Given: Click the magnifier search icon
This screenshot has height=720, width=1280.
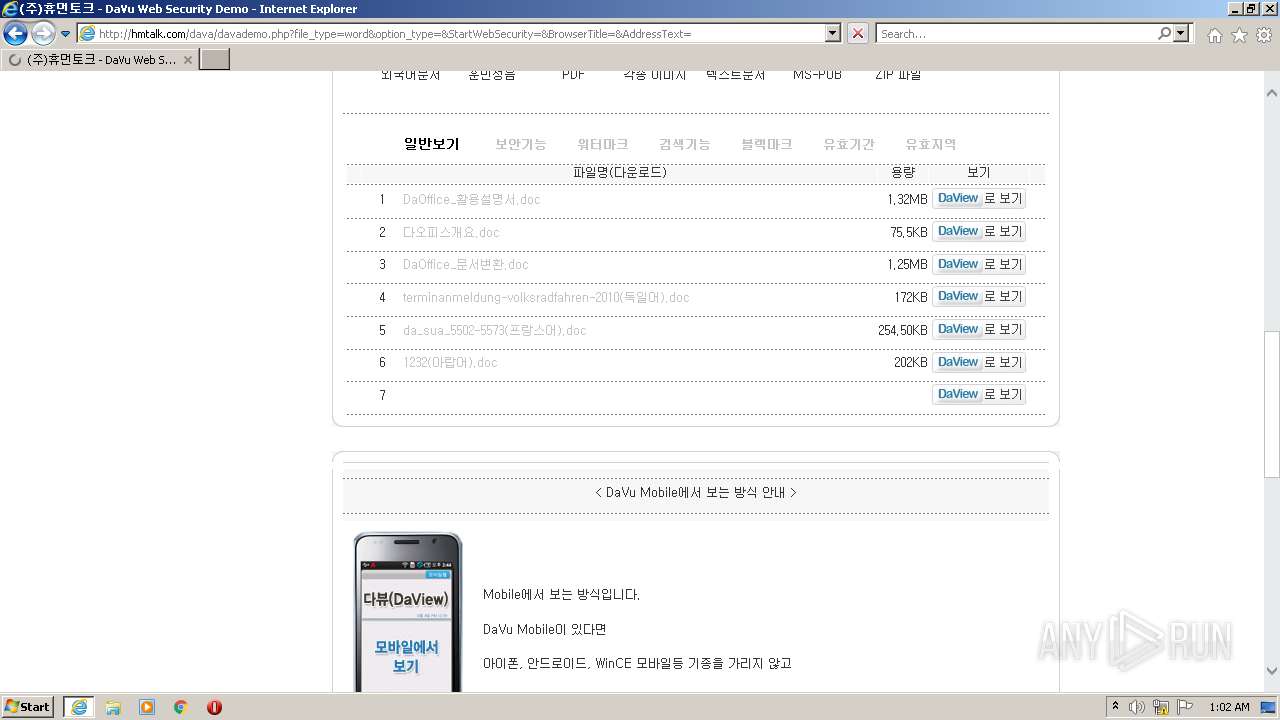Looking at the screenshot, I should click(1165, 33).
